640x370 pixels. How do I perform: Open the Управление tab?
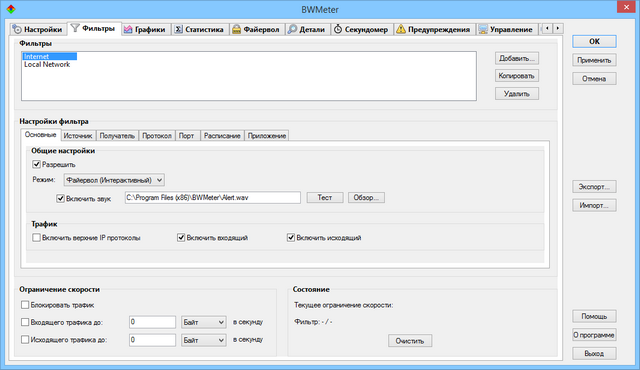pos(506,29)
